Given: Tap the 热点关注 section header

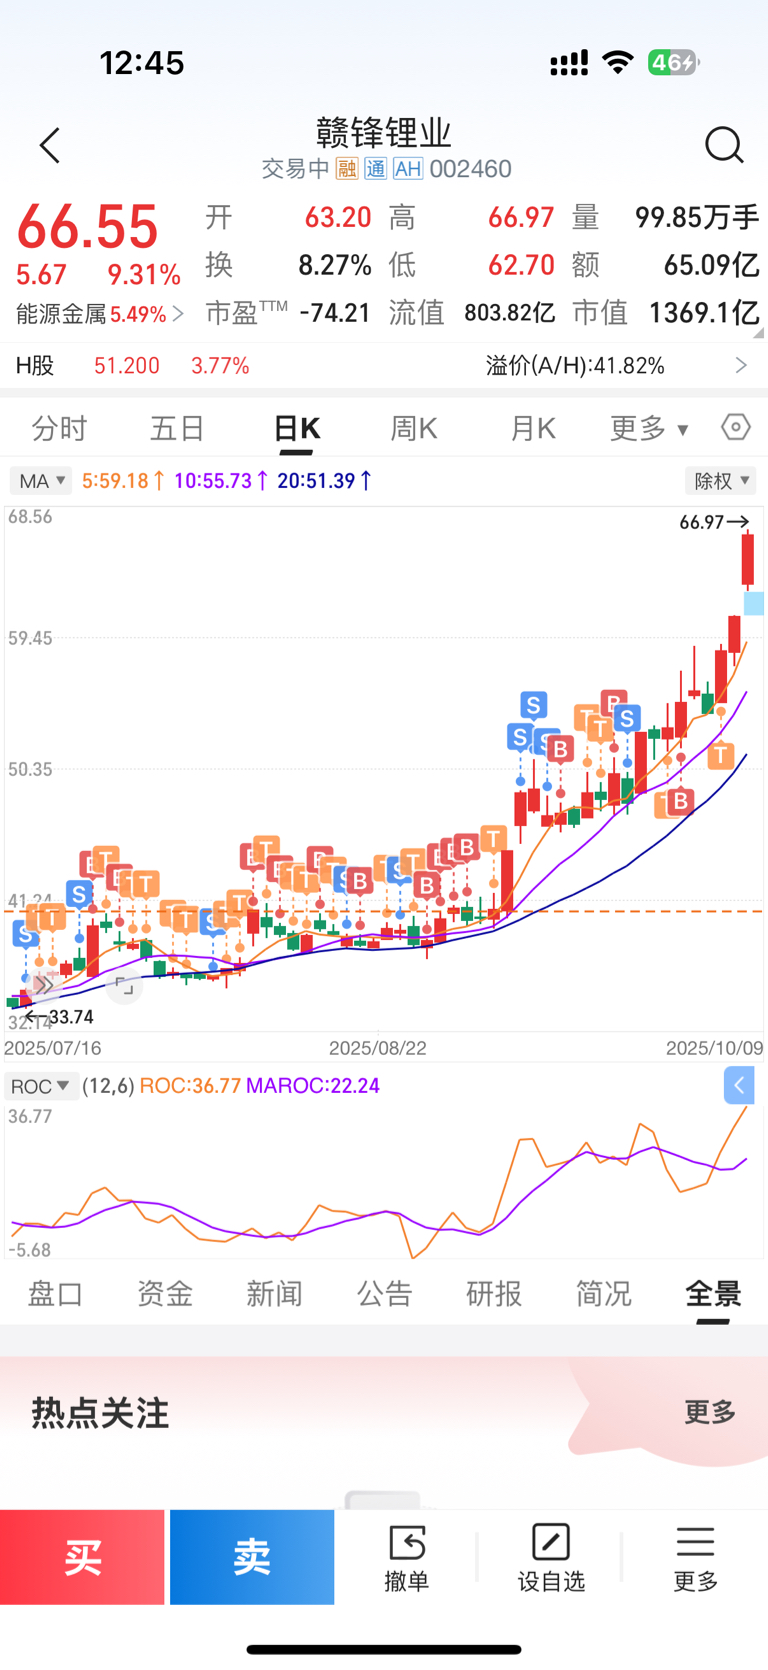Looking at the screenshot, I should [x=100, y=1413].
